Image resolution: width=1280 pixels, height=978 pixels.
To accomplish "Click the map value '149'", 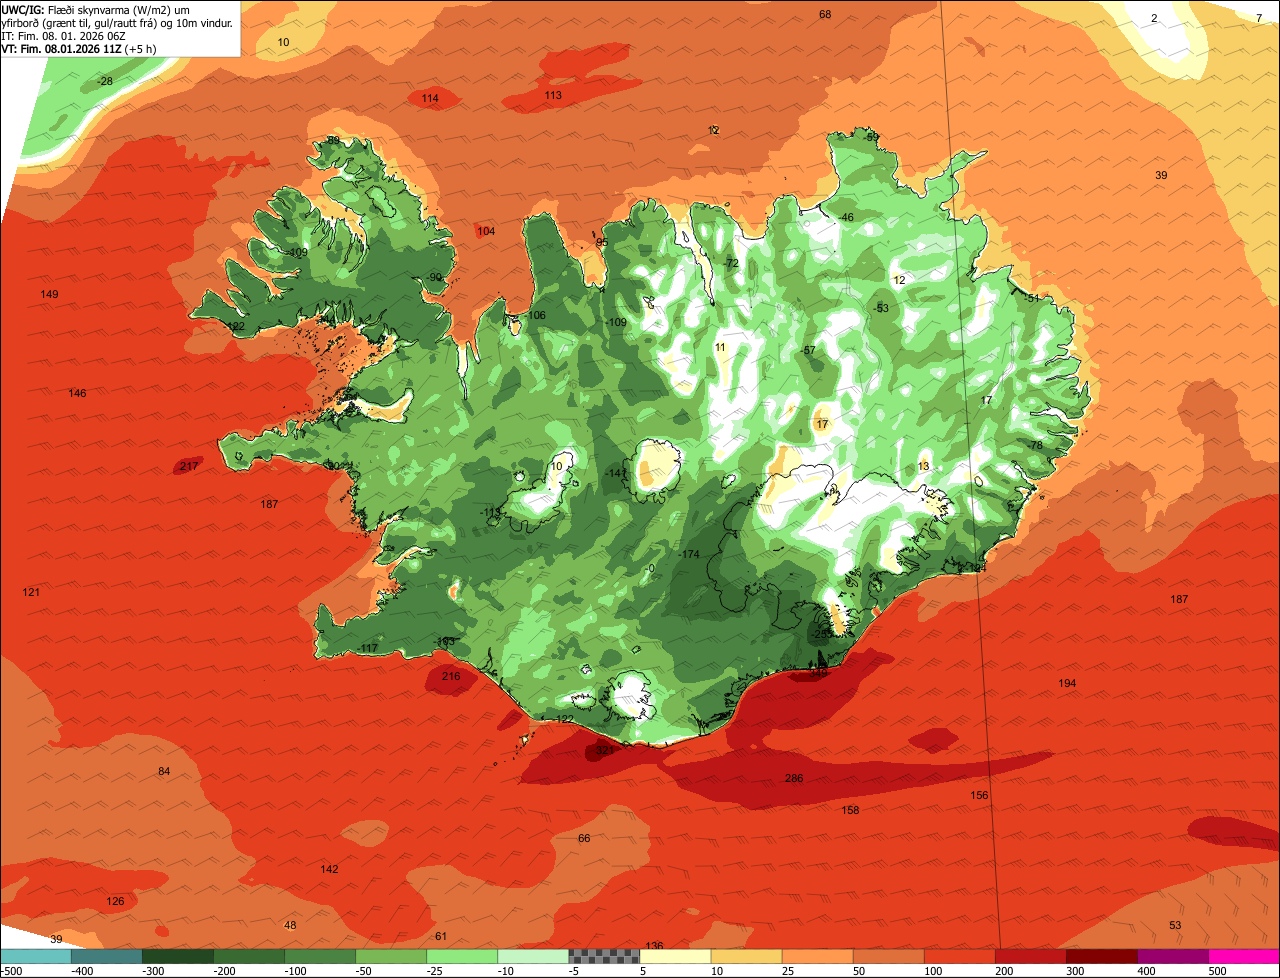I will (x=49, y=294).
